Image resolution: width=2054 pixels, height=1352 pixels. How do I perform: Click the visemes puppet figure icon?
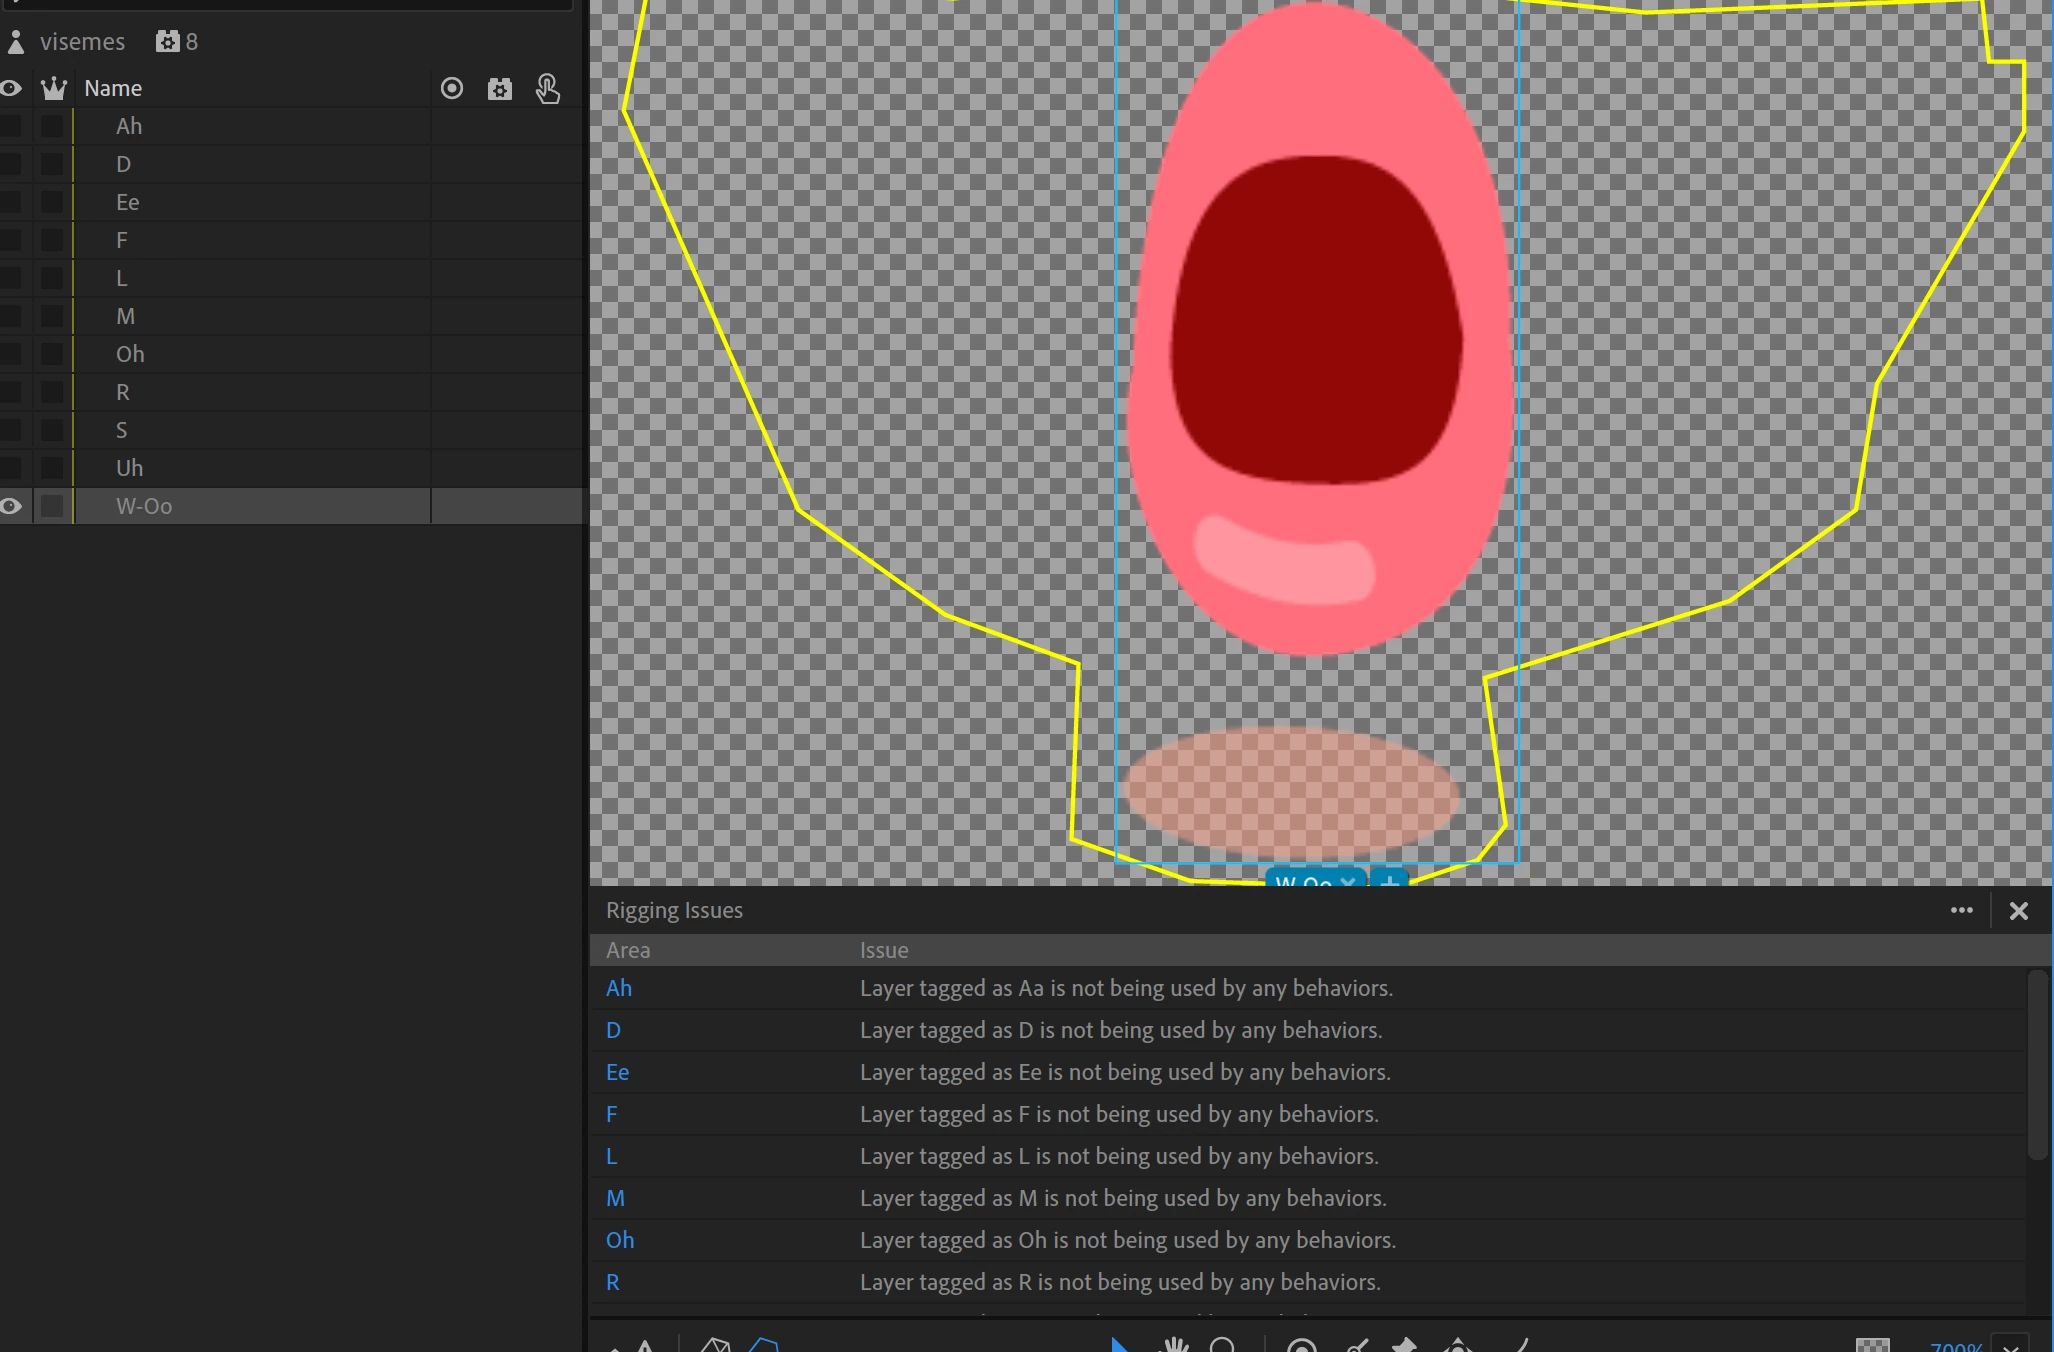[x=16, y=42]
